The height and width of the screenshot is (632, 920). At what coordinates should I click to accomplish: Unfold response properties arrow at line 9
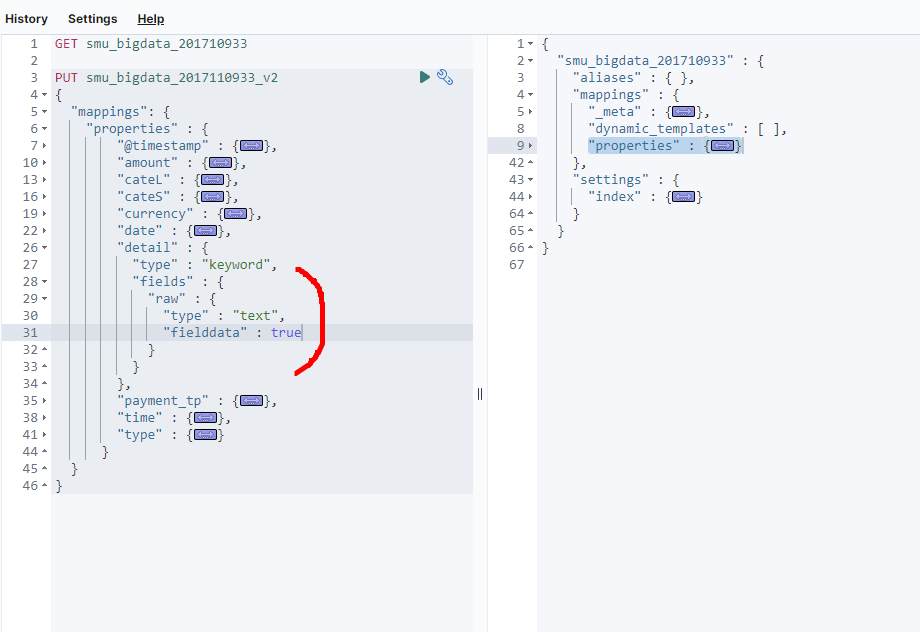530,146
